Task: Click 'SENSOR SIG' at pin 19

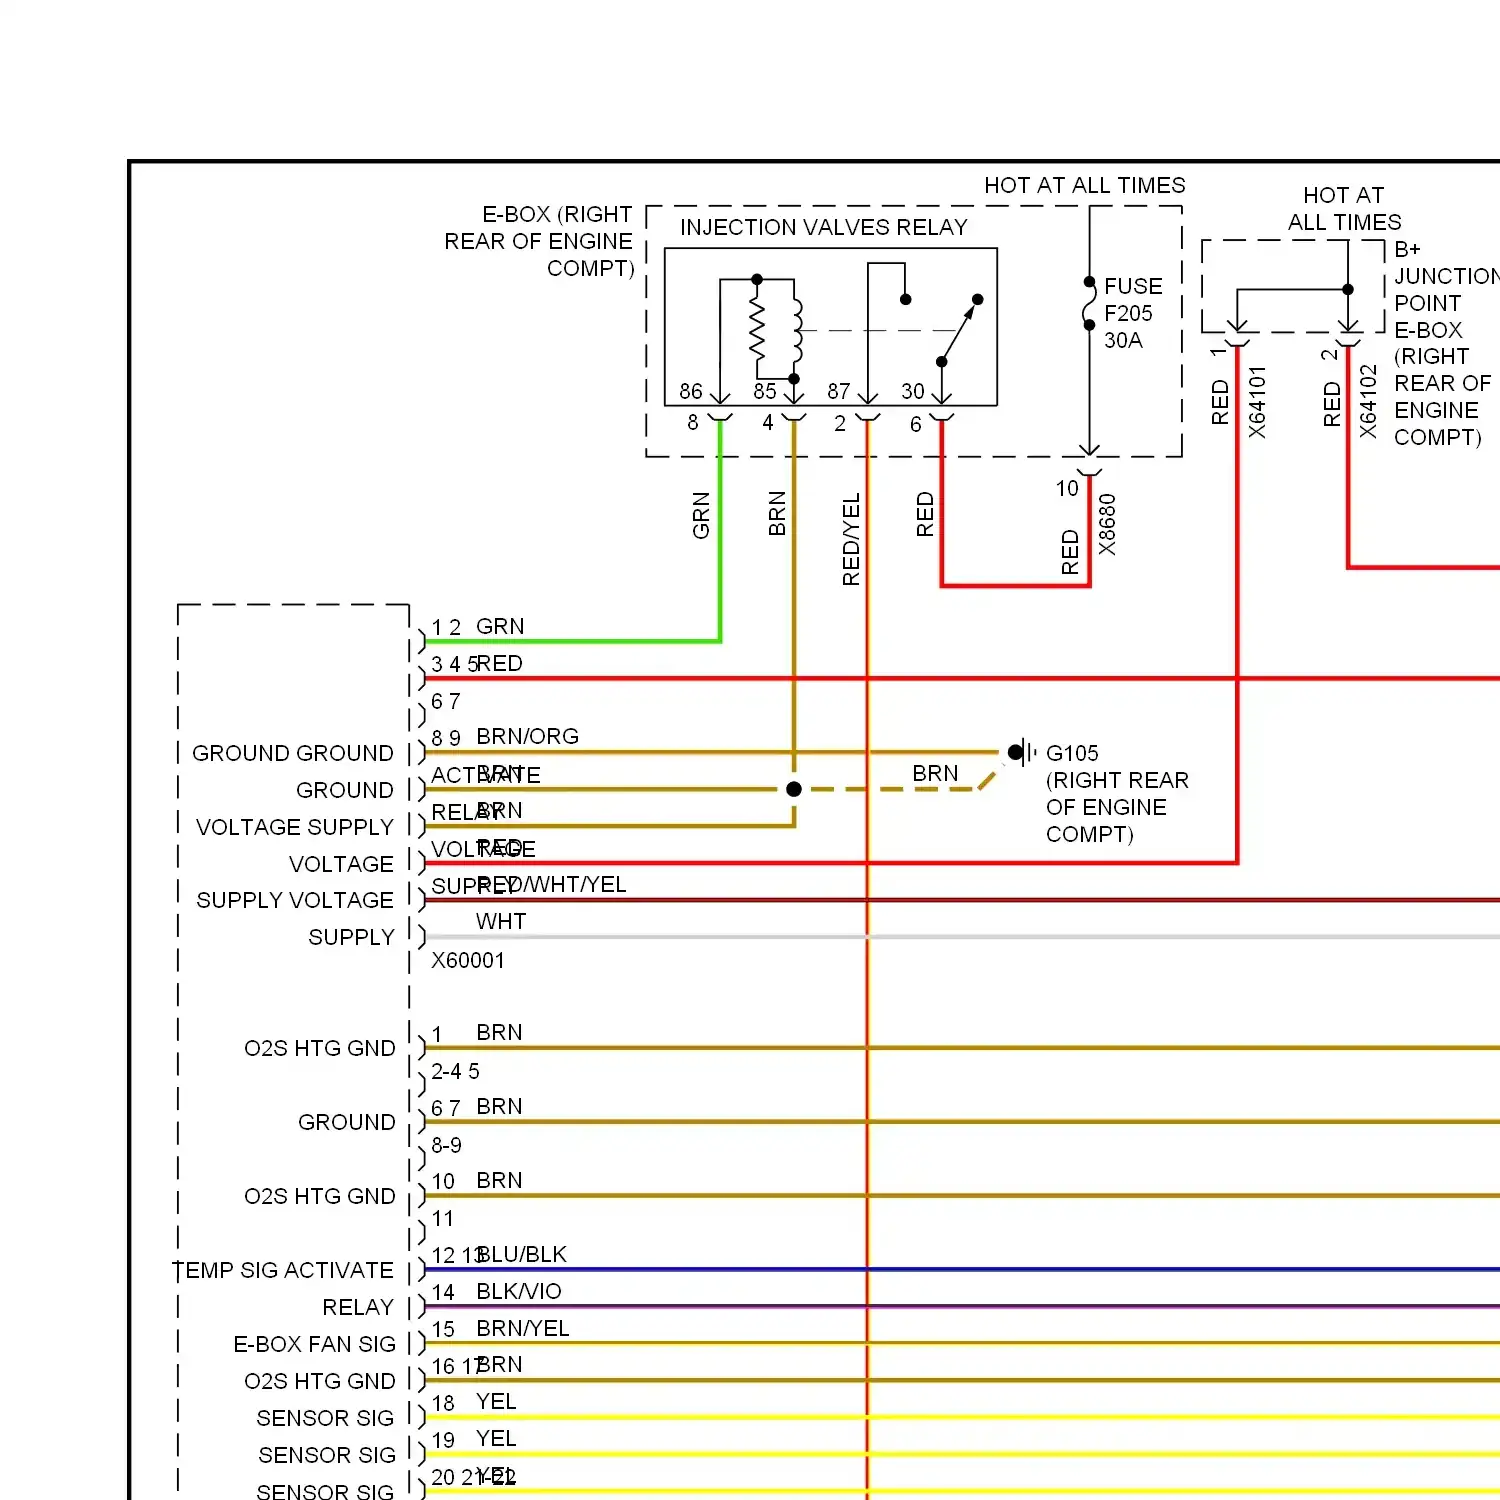Action: (x=327, y=1455)
